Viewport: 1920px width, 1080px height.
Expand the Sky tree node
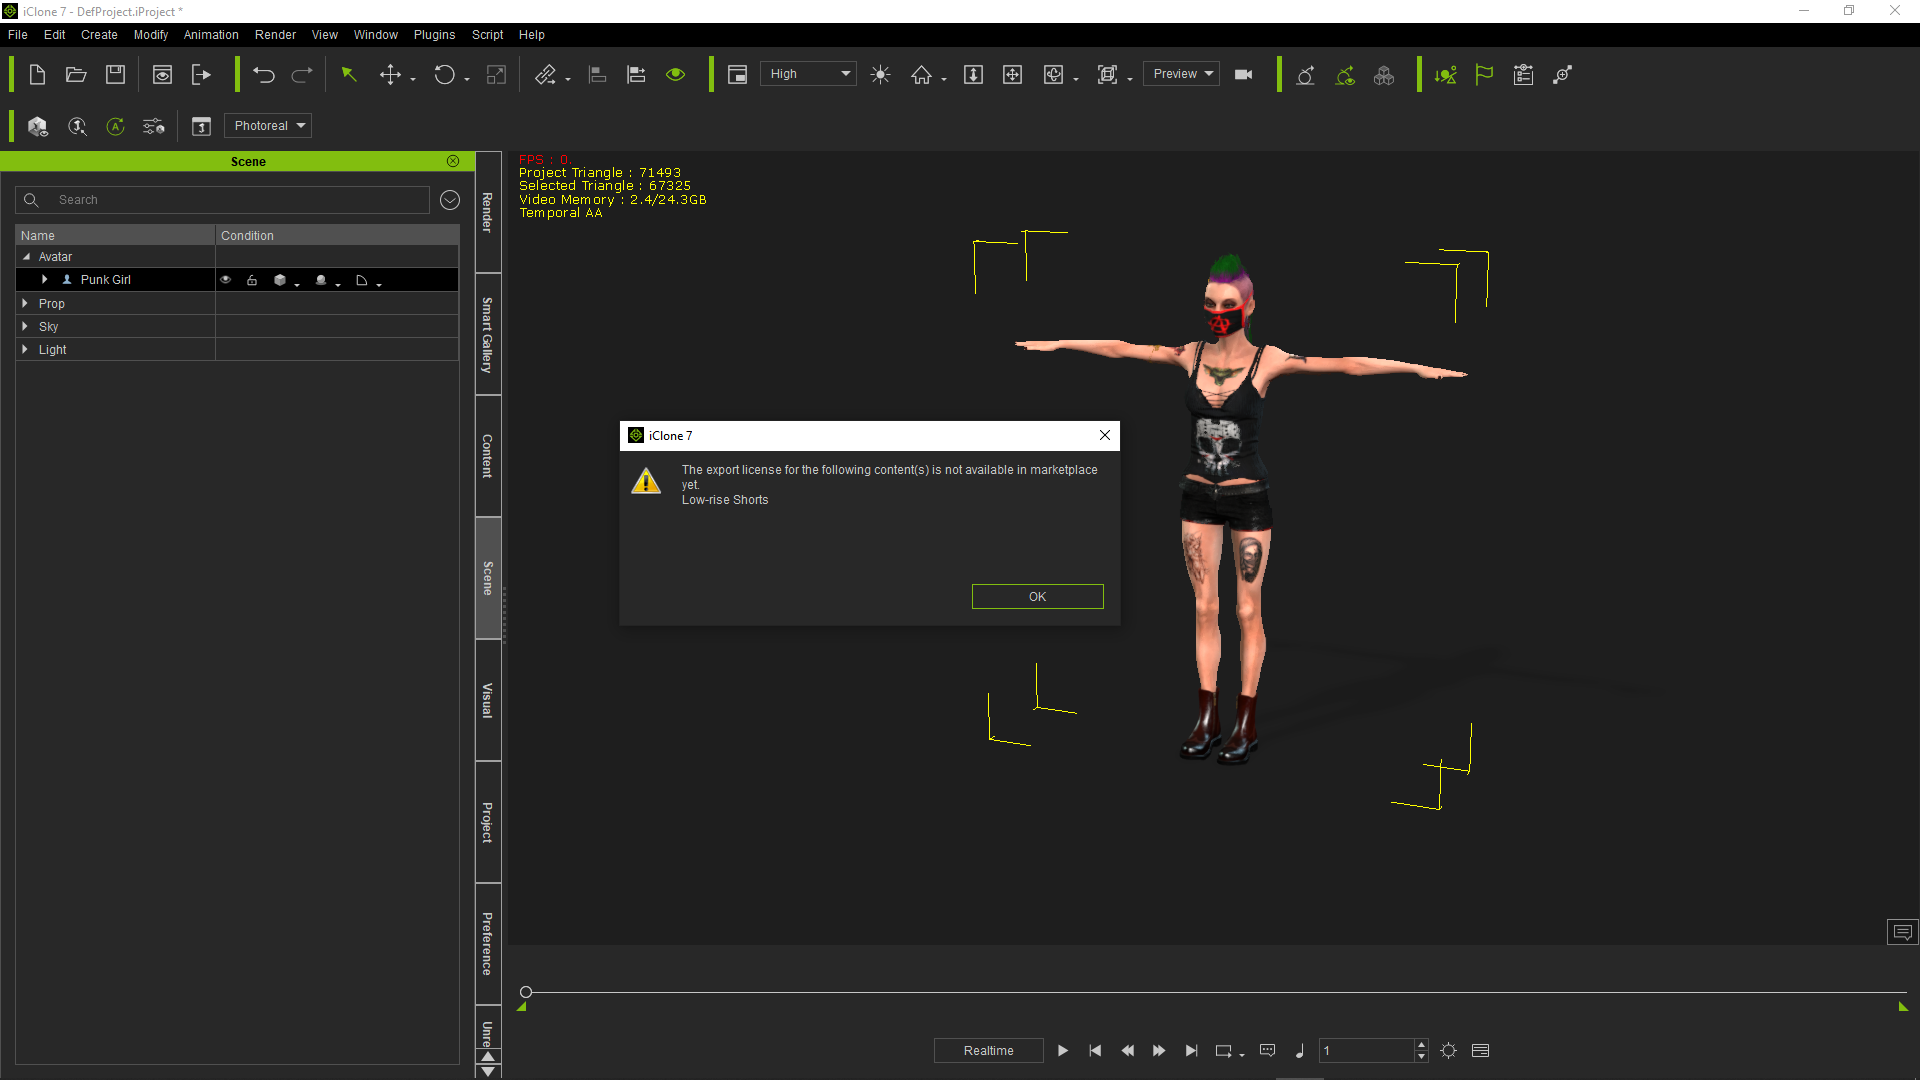tap(25, 326)
